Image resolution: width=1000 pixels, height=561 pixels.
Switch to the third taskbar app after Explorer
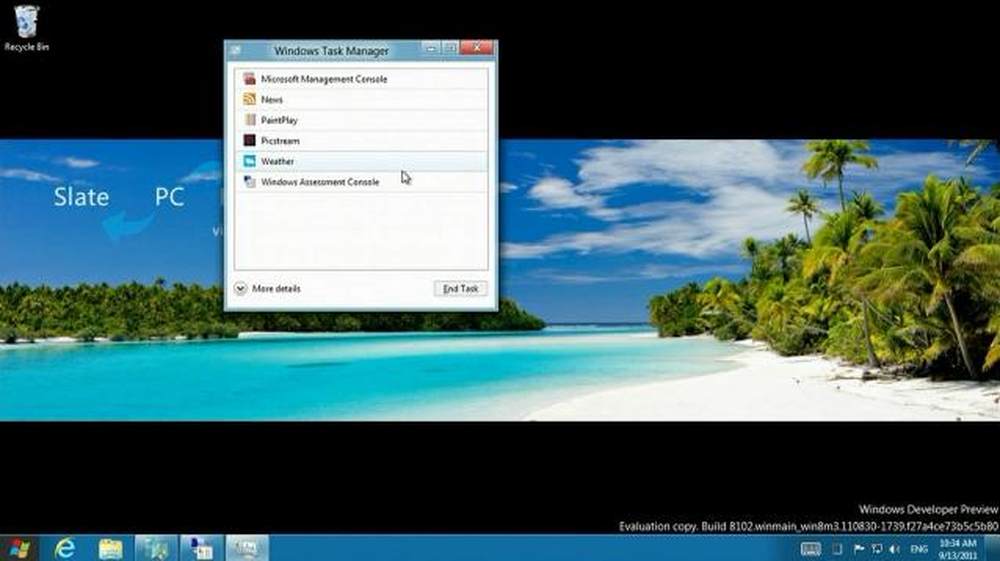point(156,548)
